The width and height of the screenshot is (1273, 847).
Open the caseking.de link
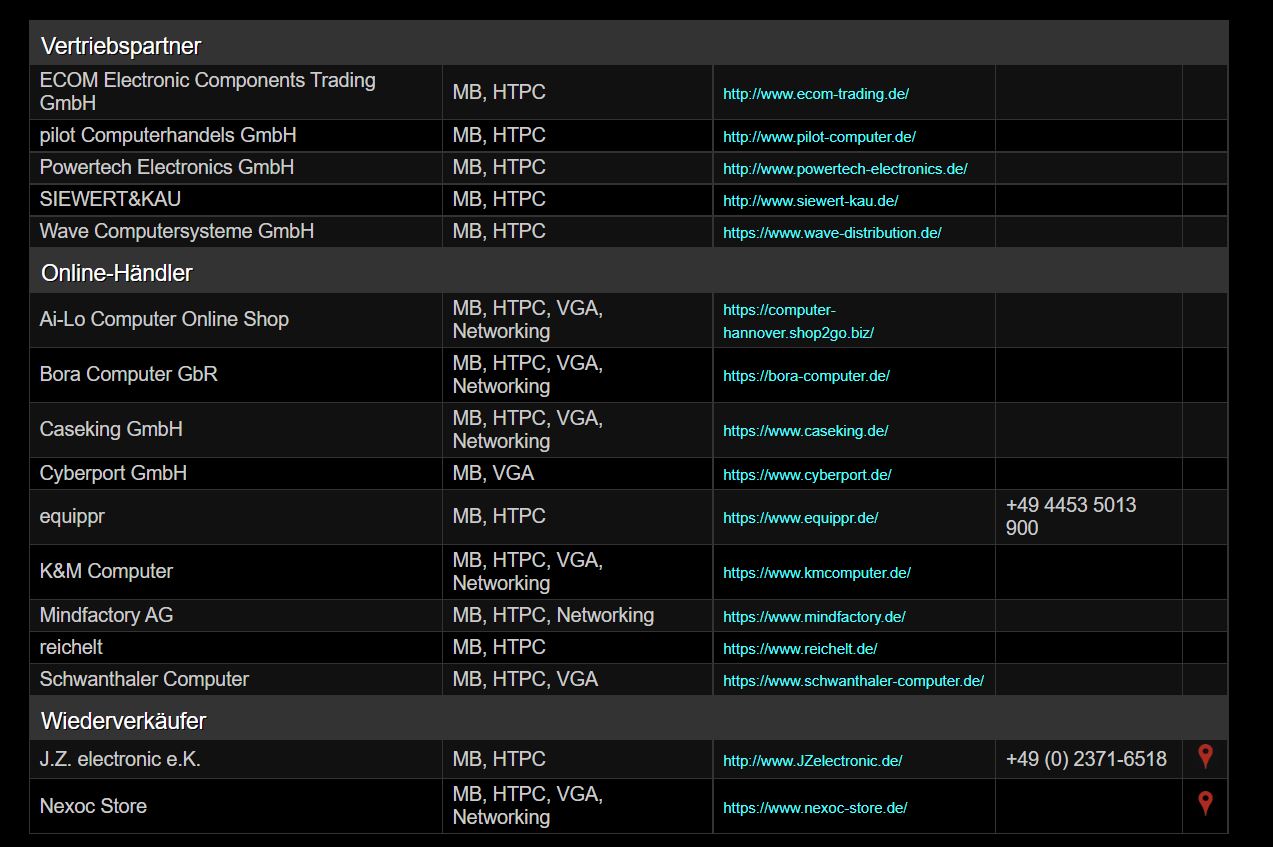coord(805,431)
